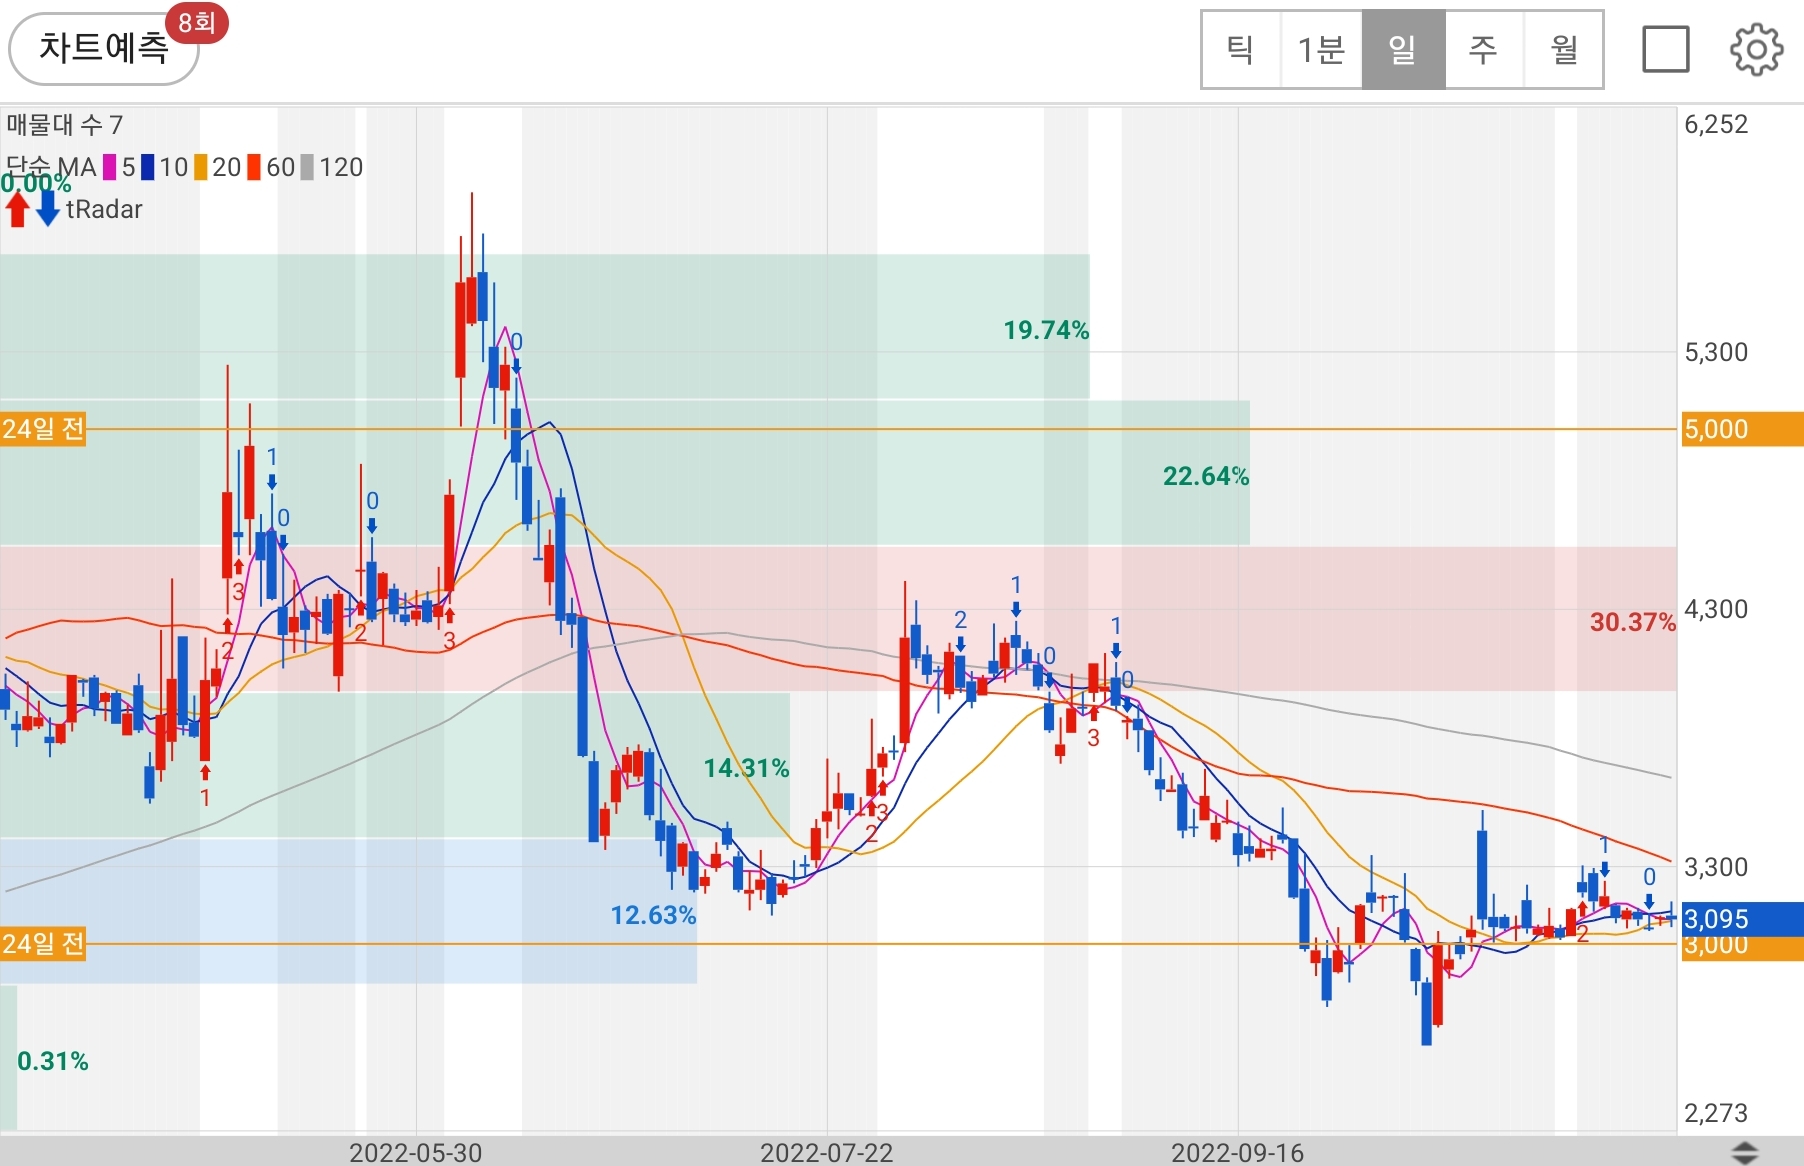This screenshot has height=1166, width=1804.
Task: Click the MA 10 blue color swatch
Action: 148,167
